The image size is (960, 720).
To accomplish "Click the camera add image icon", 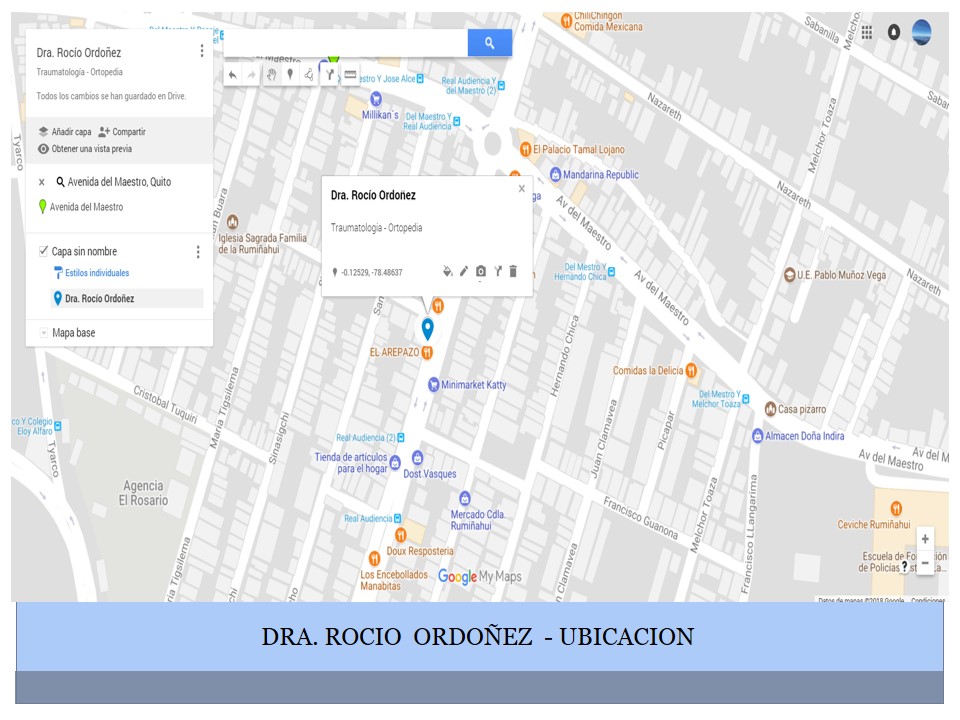I will pos(480,271).
